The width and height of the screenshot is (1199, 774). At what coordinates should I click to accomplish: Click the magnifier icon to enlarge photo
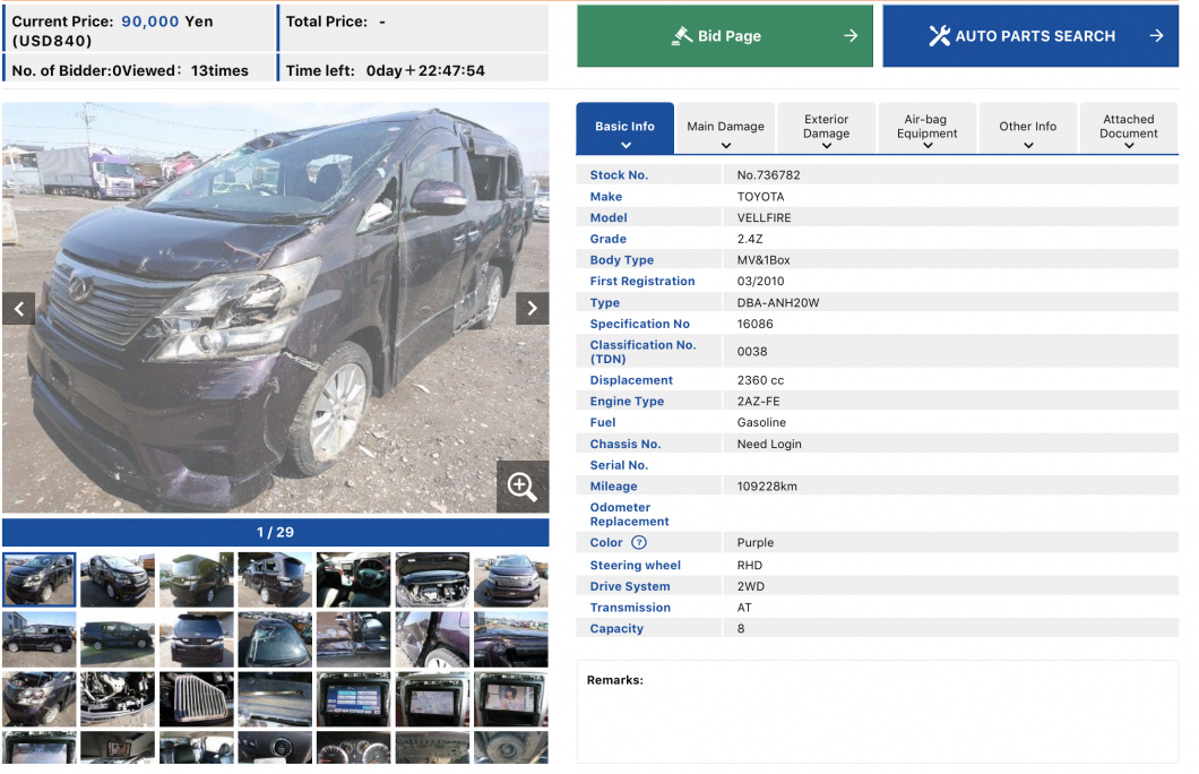pyautogui.click(x=522, y=487)
